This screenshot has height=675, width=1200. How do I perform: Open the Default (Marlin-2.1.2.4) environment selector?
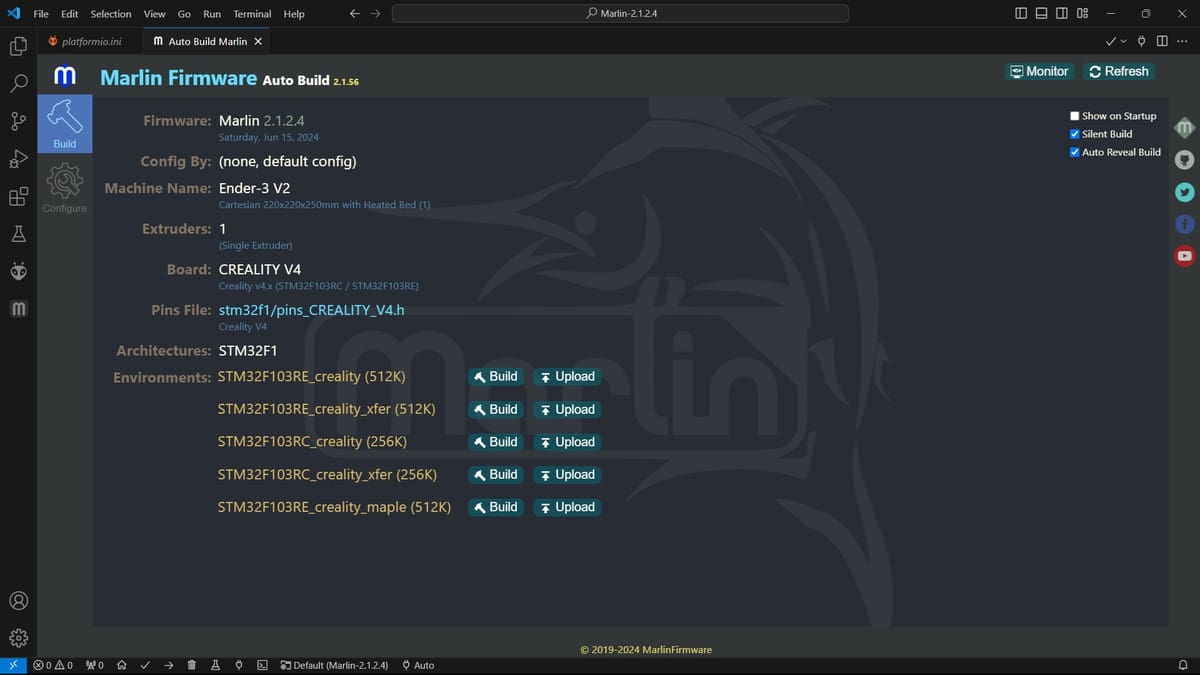[x=335, y=664]
